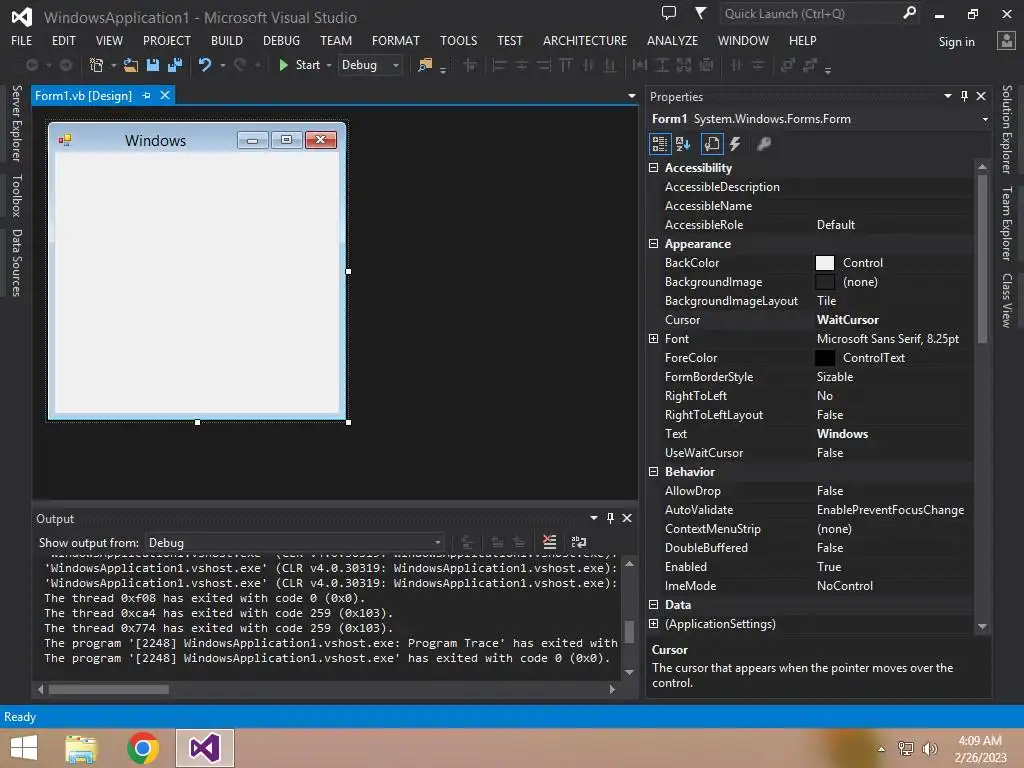Screen dimensions: 1024x768
Task: Clear all output with the Clear All icon
Action: pyautogui.click(x=549, y=542)
